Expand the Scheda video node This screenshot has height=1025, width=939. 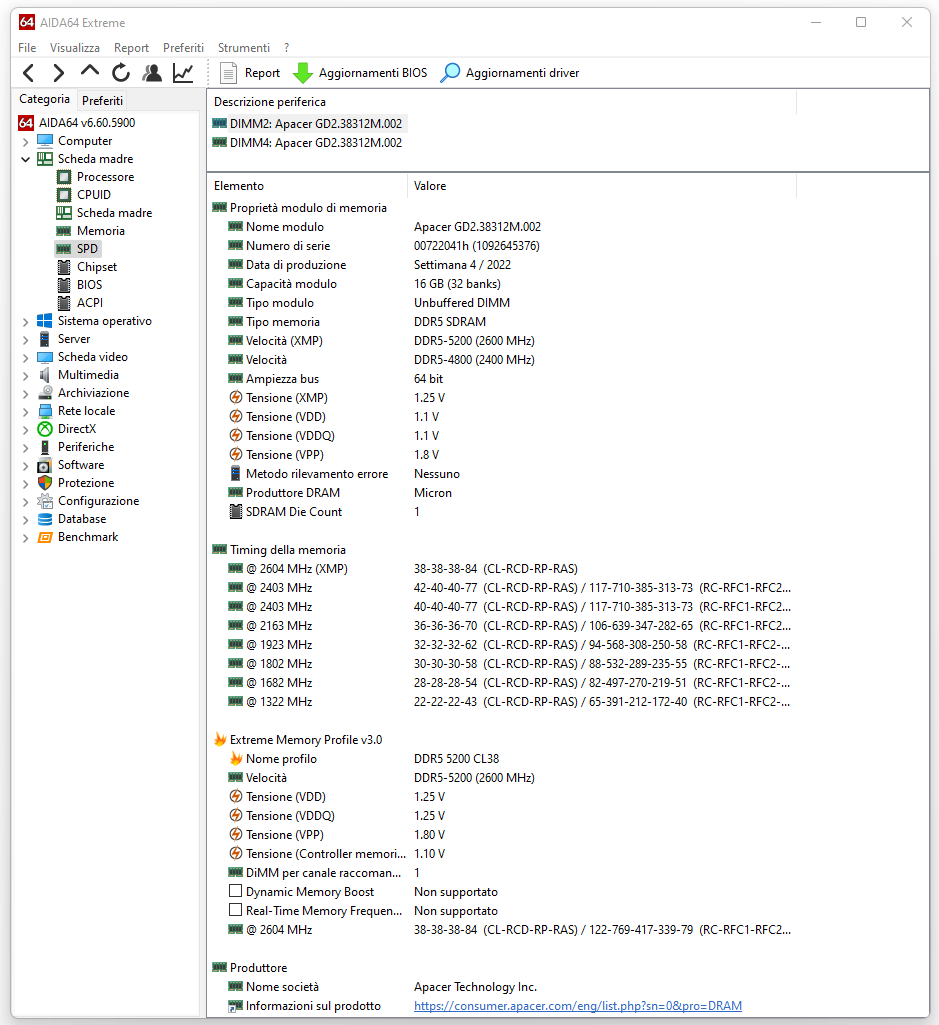26,357
